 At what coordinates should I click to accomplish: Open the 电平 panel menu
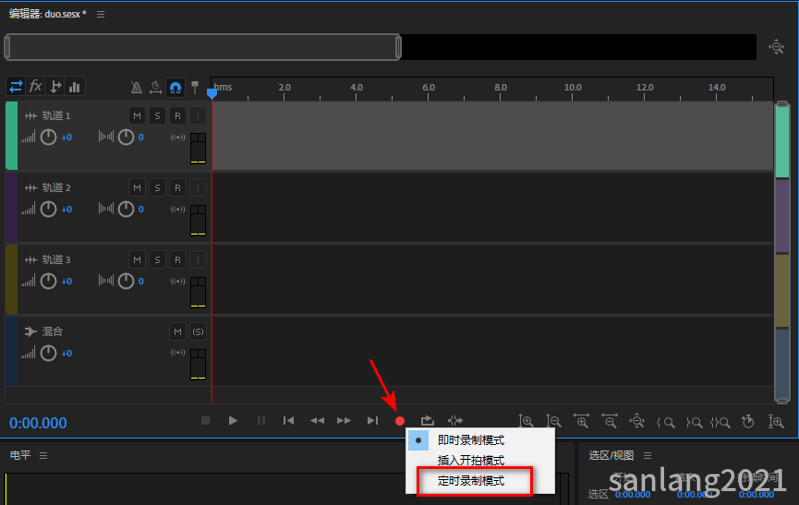point(43,456)
